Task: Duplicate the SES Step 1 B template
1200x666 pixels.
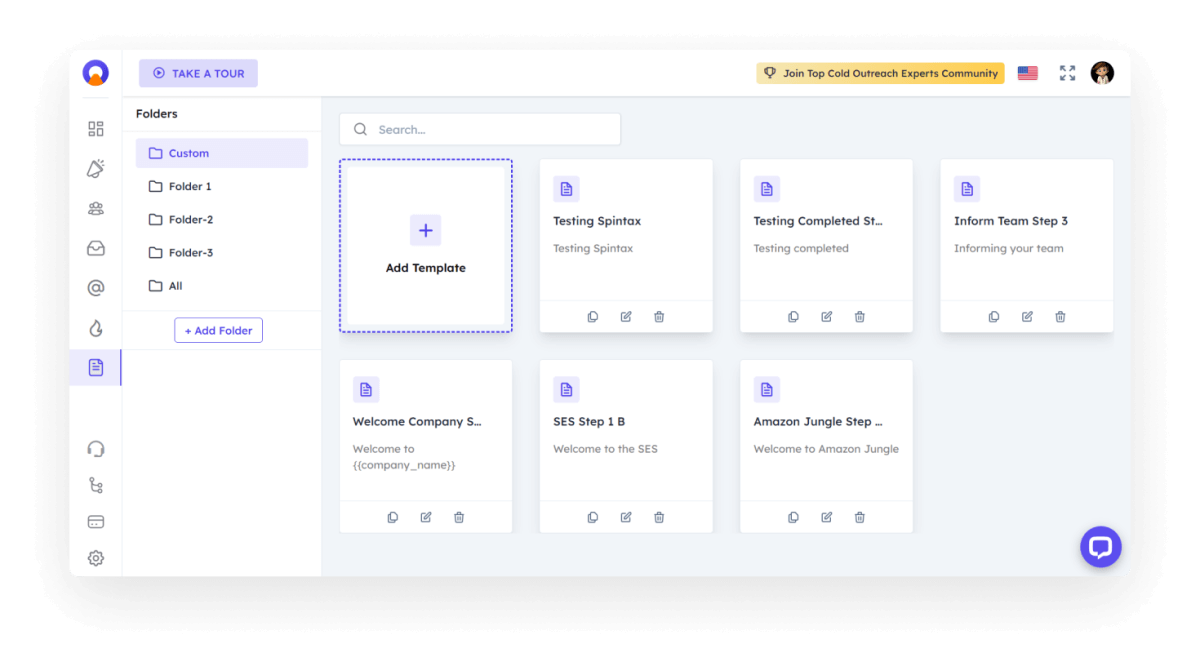Action: (593, 517)
